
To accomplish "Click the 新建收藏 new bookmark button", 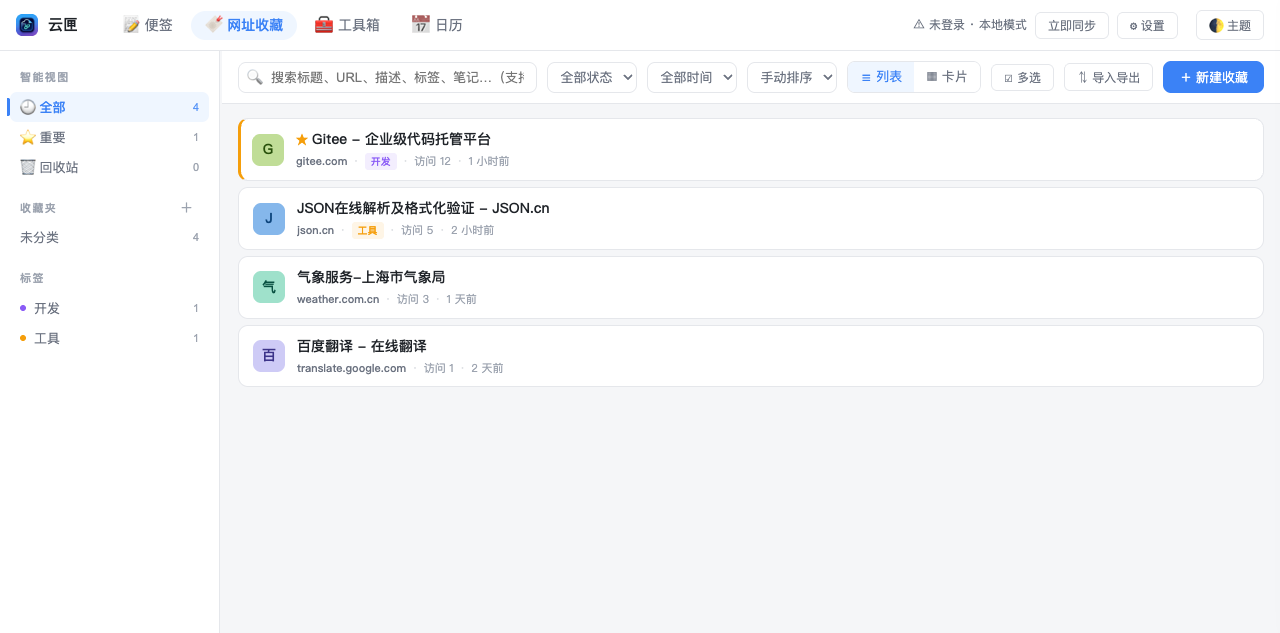I will [1213, 77].
